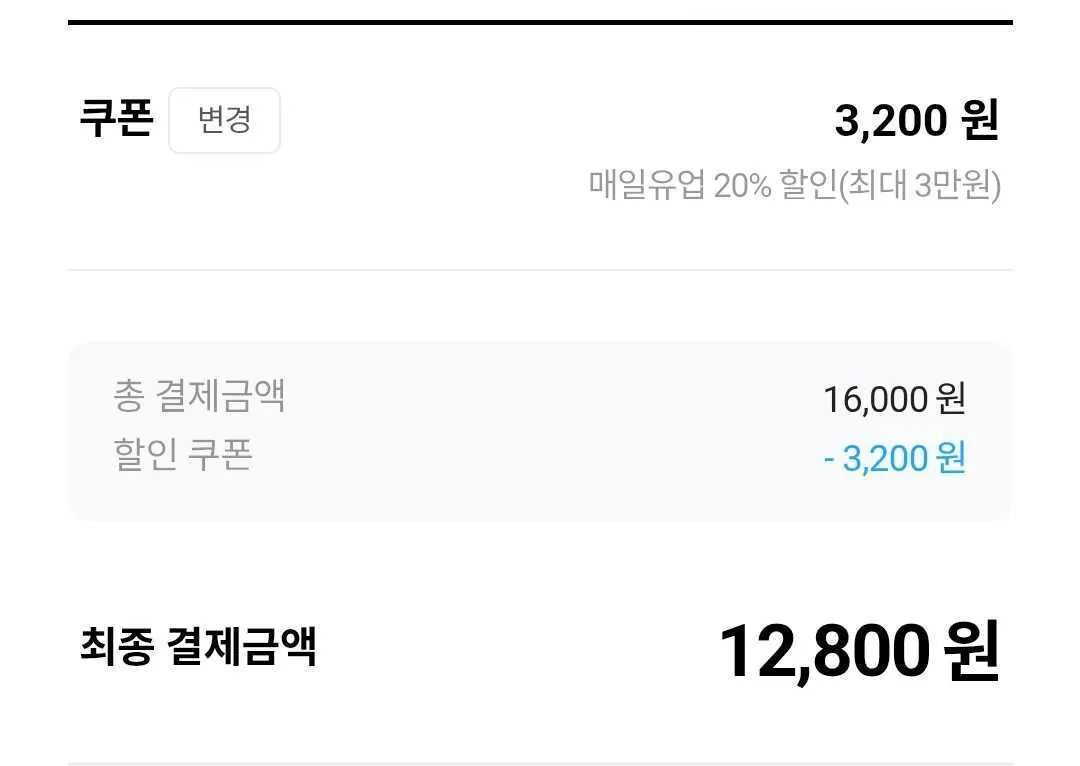Click the thin divider below the coupon section

(x=540, y=270)
